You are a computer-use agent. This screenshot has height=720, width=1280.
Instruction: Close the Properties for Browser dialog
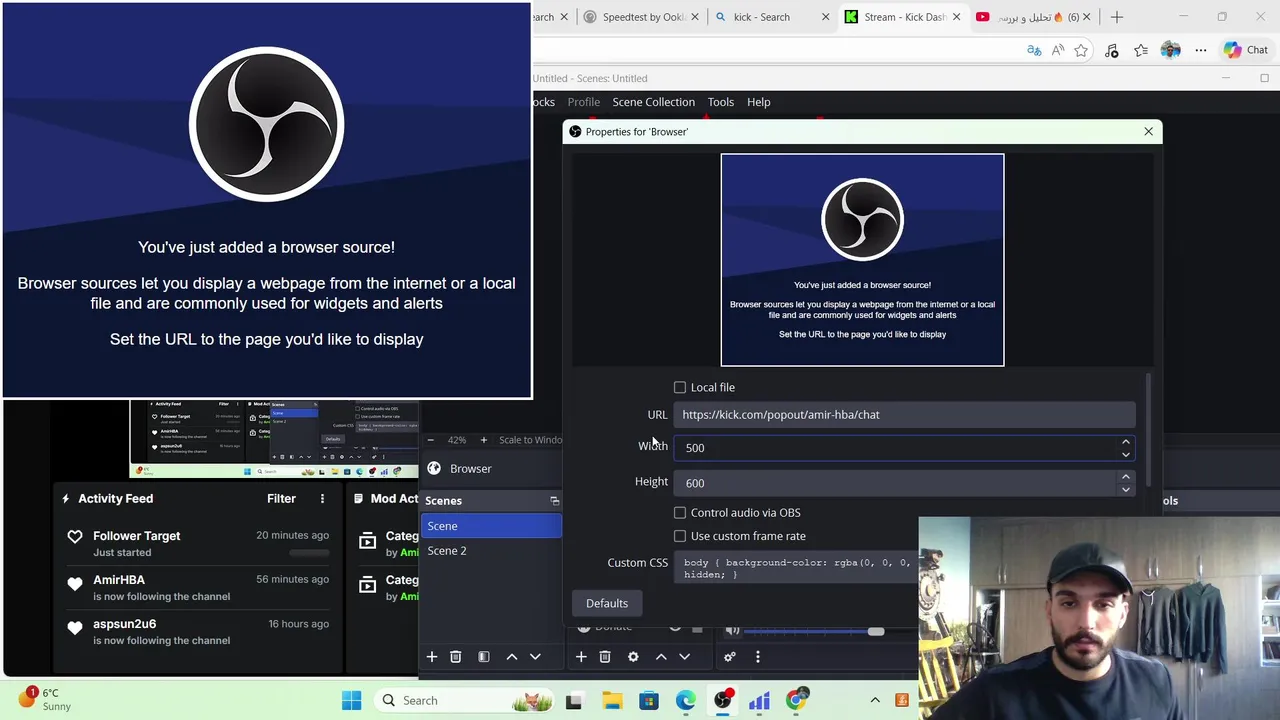tap(1148, 131)
